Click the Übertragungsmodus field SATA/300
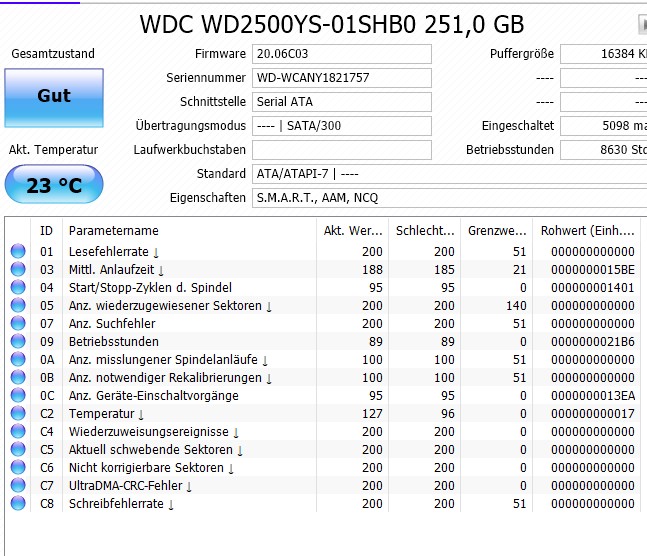Screen dimensions: 647x556 (342, 126)
